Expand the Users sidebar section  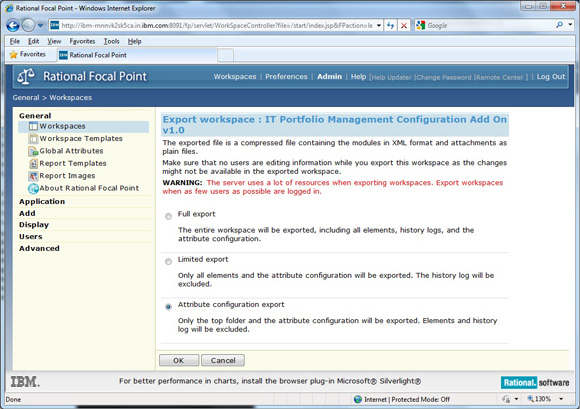(30, 237)
